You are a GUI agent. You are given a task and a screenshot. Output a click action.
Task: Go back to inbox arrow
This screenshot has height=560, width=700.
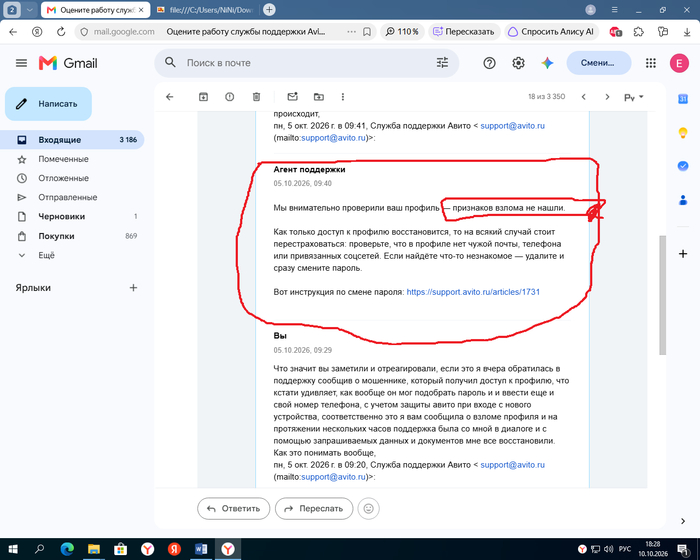(170, 97)
